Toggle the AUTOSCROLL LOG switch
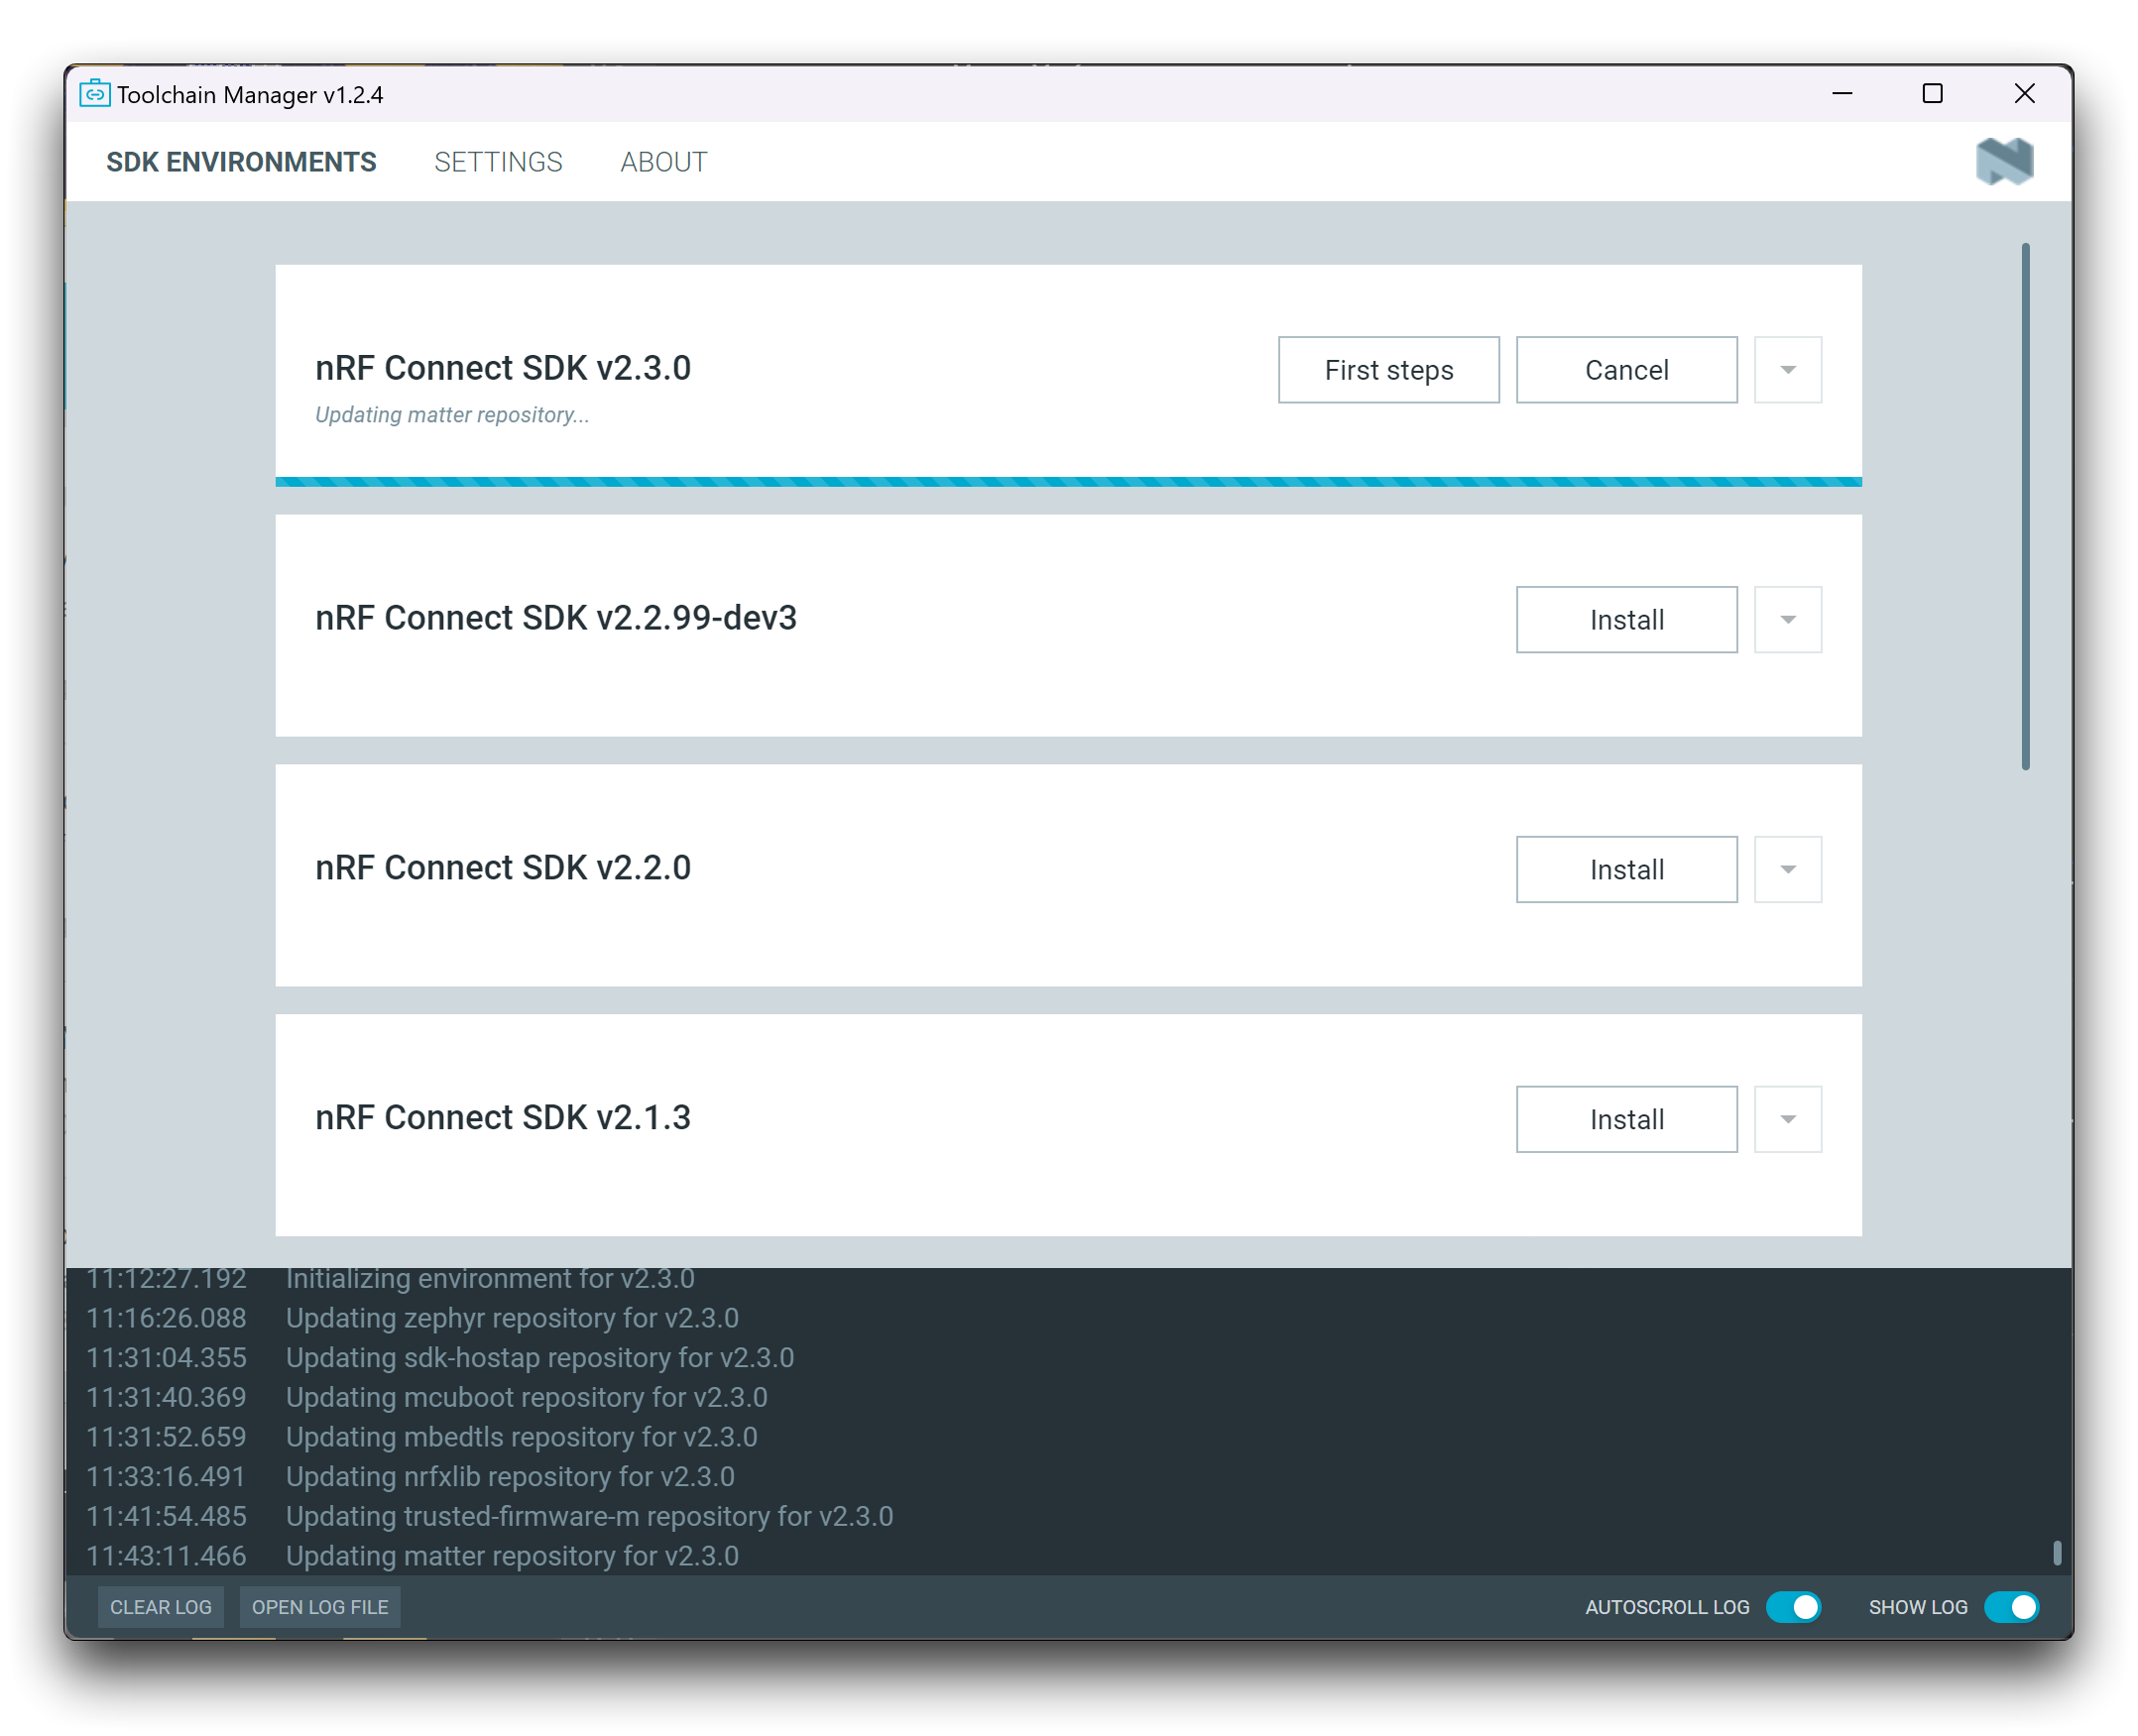This screenshot has width=2138, height=1736. click(1793, 1607)
